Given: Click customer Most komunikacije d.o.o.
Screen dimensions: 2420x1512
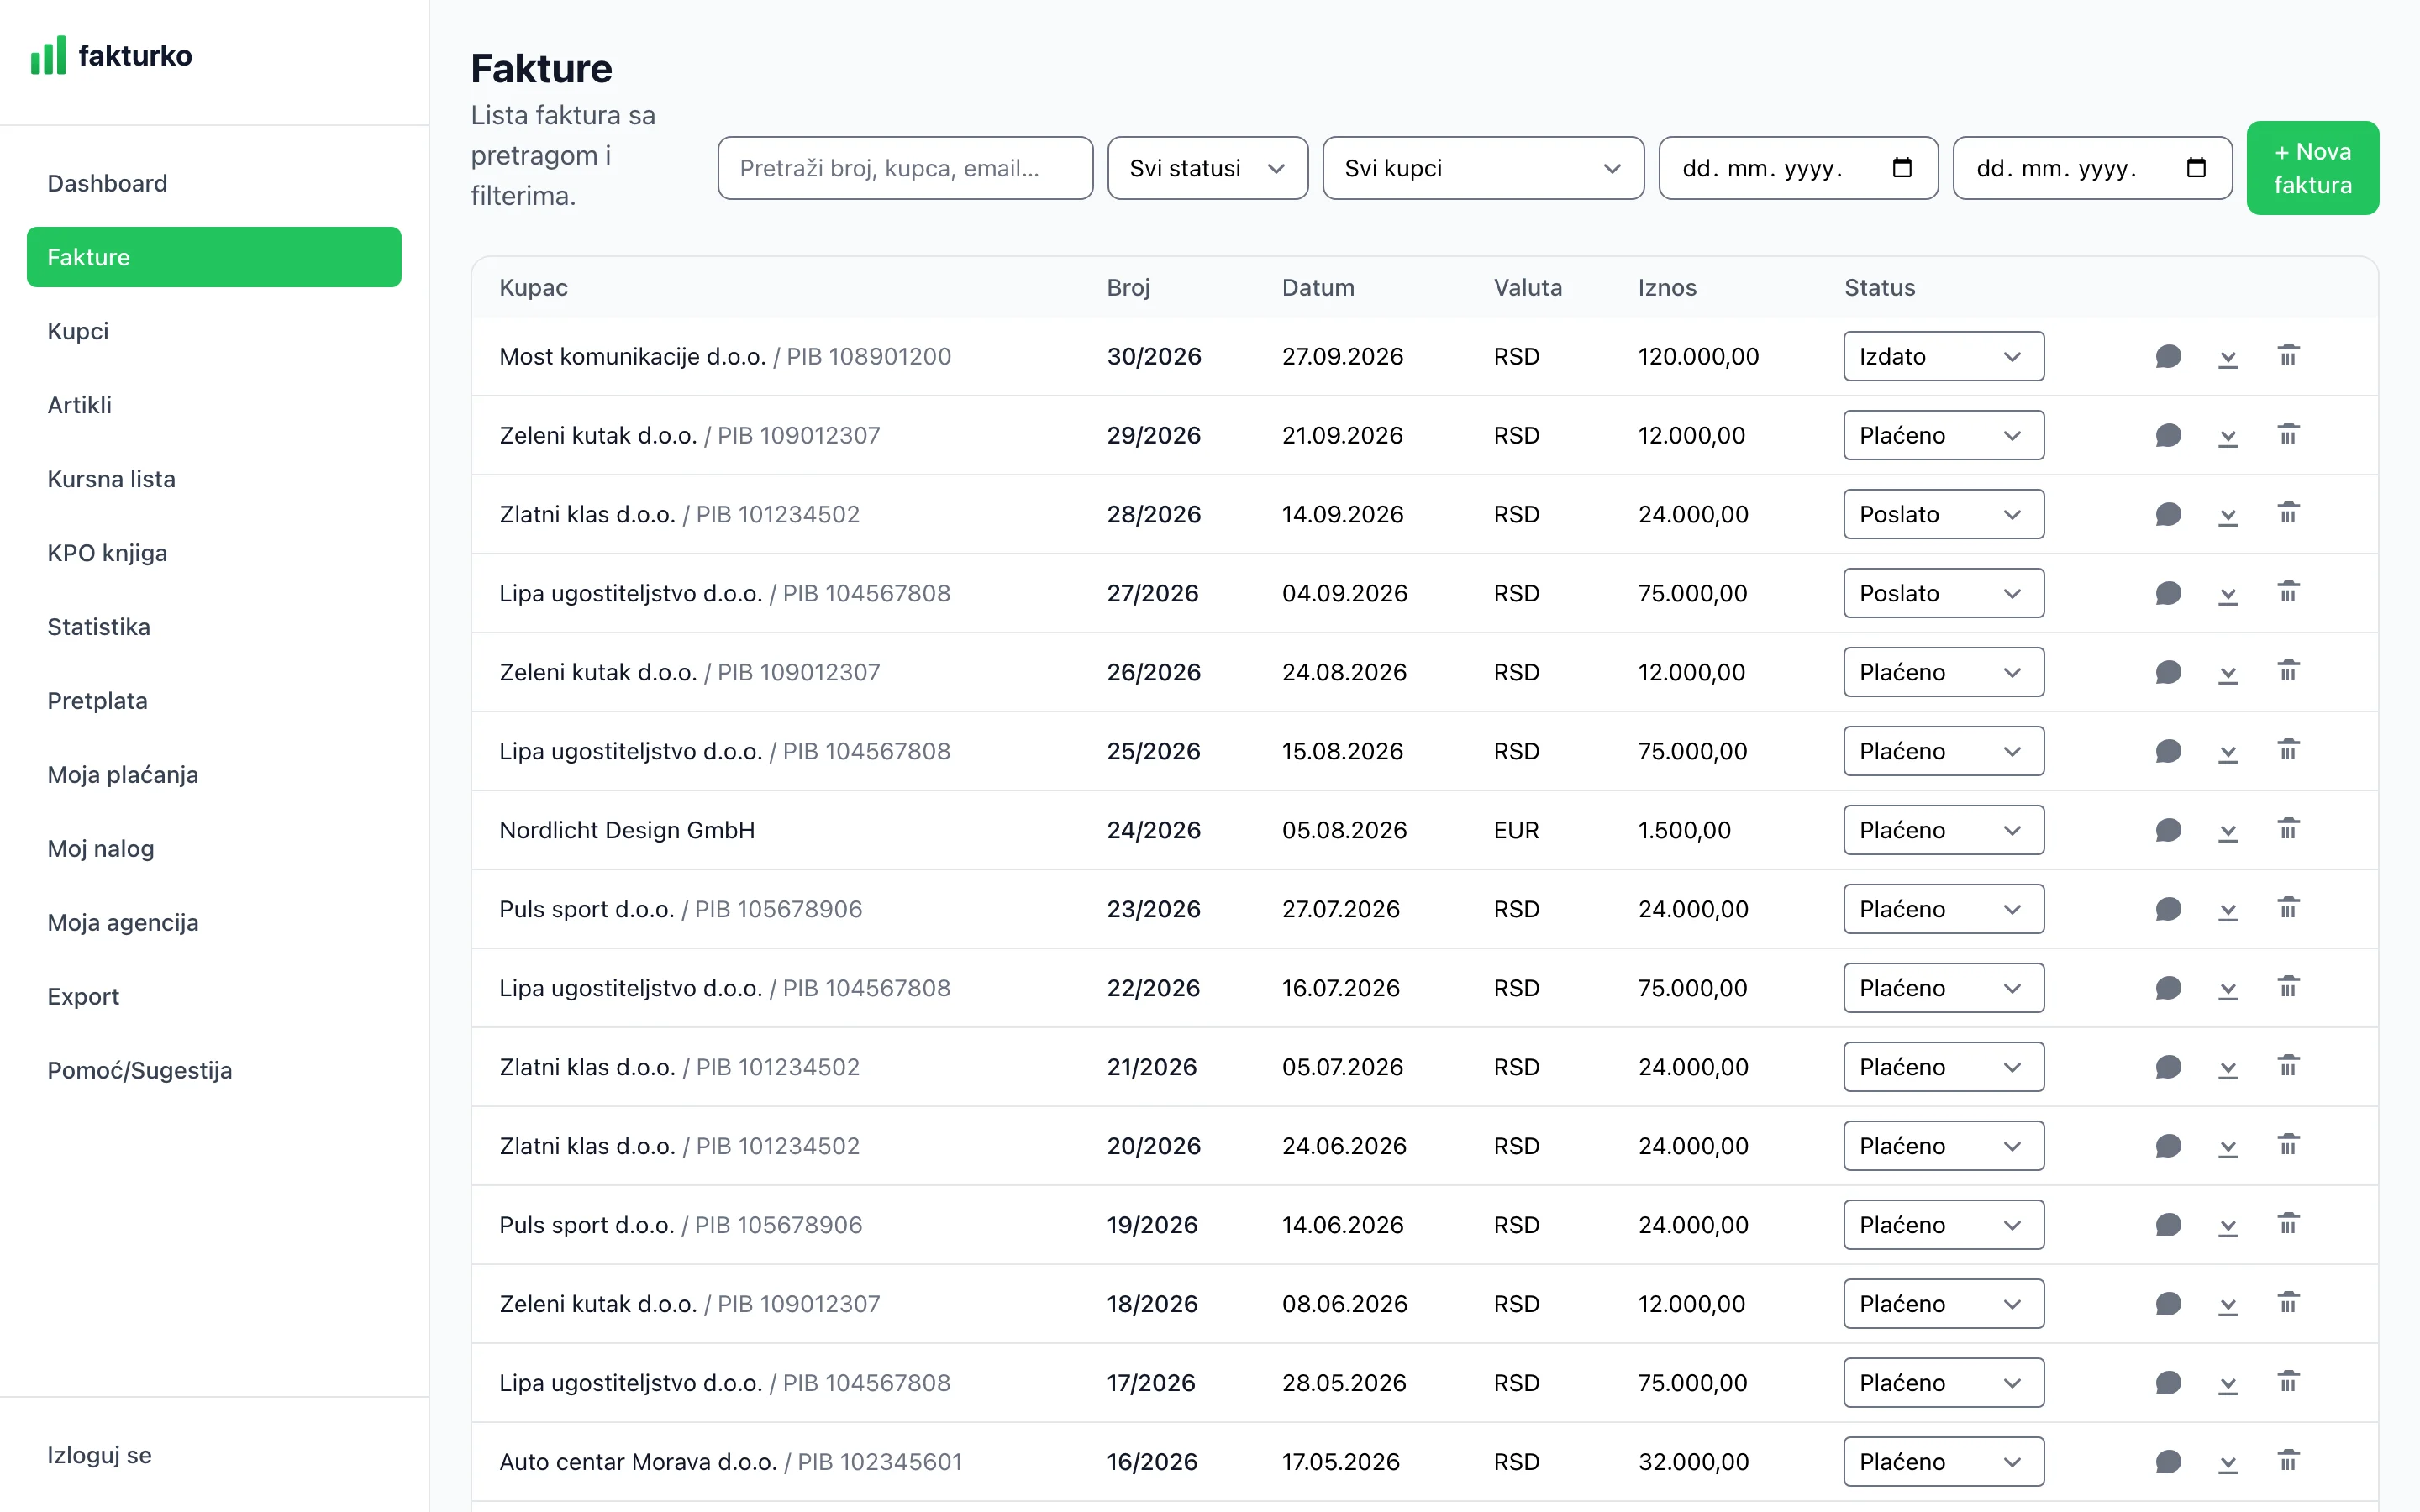Looking at the screenshot, I should click(x=632, y=357).
